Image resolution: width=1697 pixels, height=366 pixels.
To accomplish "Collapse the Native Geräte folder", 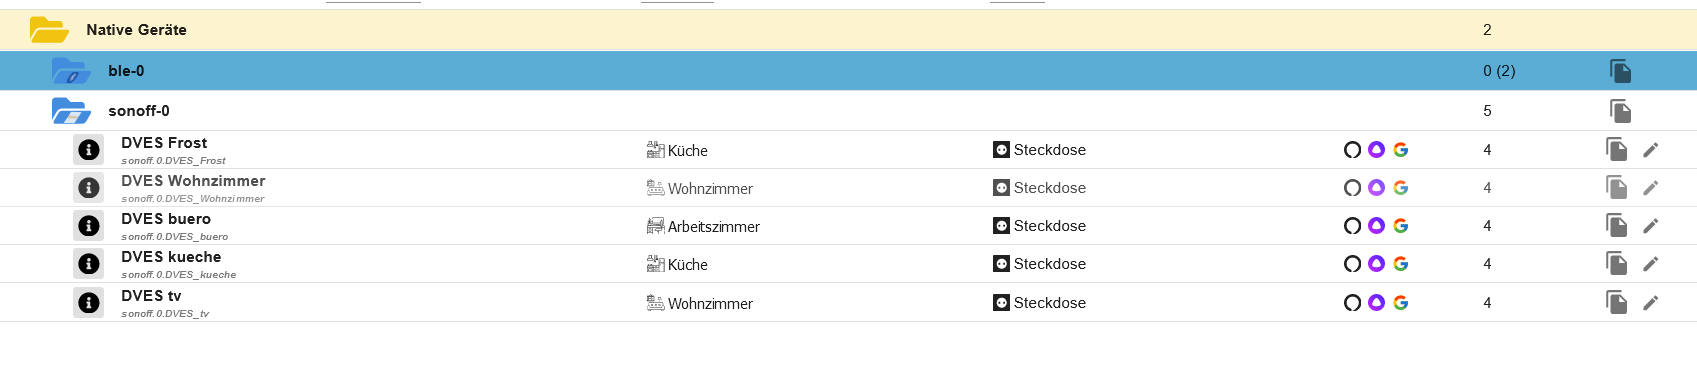I will [49, 30].
